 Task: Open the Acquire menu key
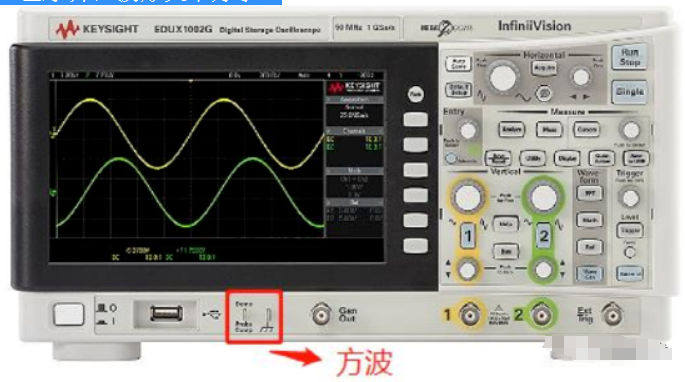pyautogui.click(x=544, y=68)
